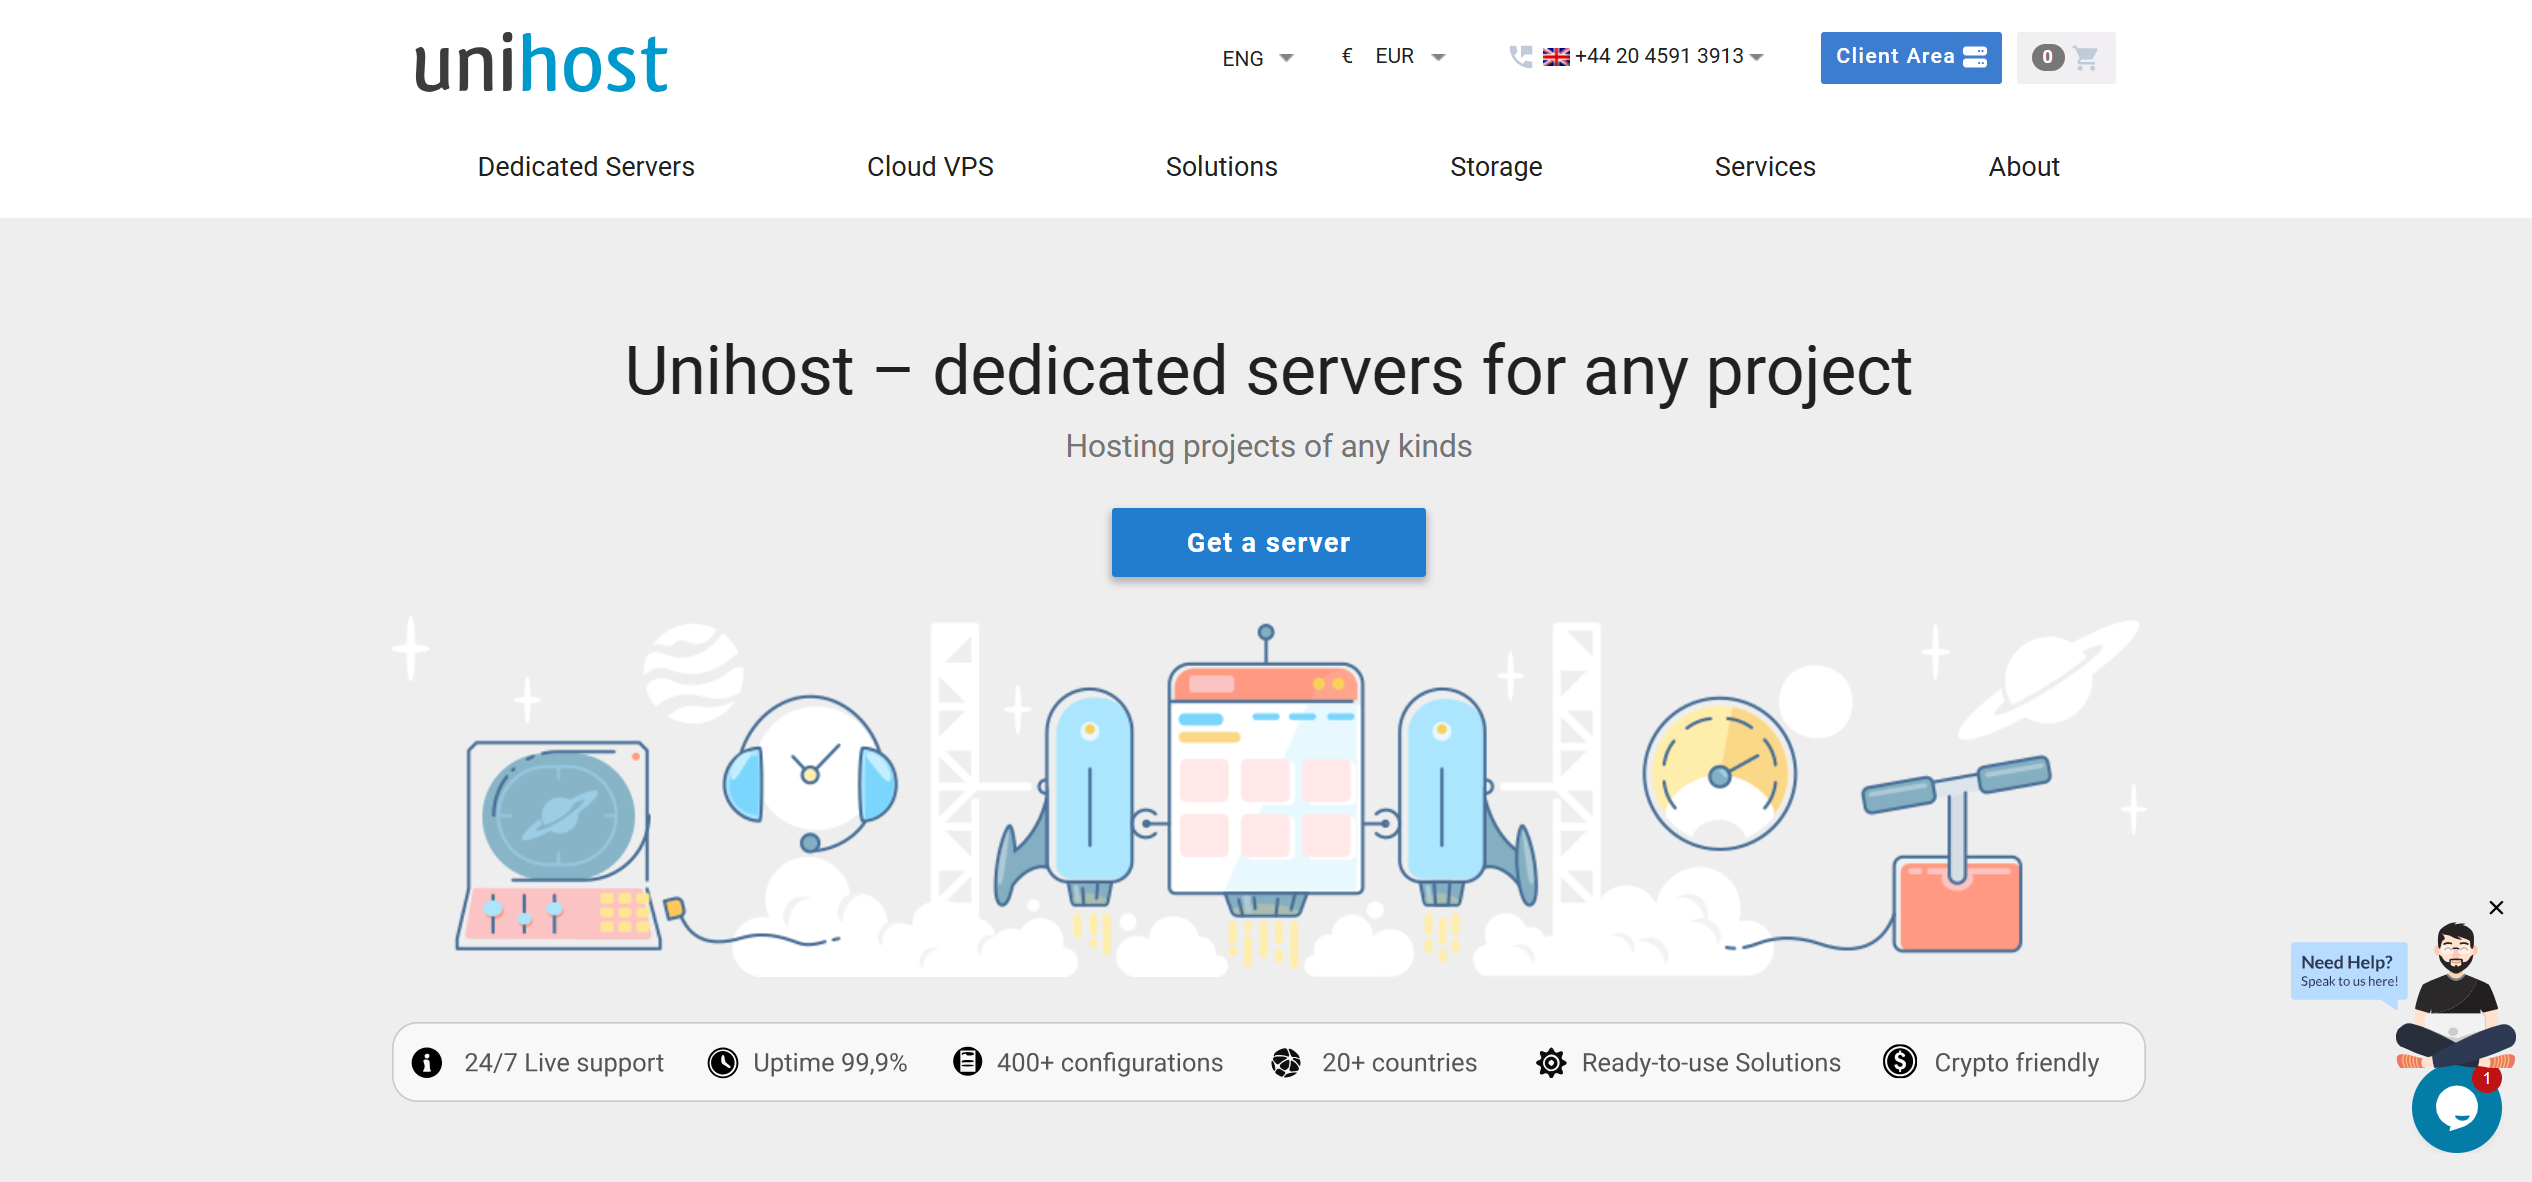
Task: Click the Uptime clock icon
Action: 723,1062
